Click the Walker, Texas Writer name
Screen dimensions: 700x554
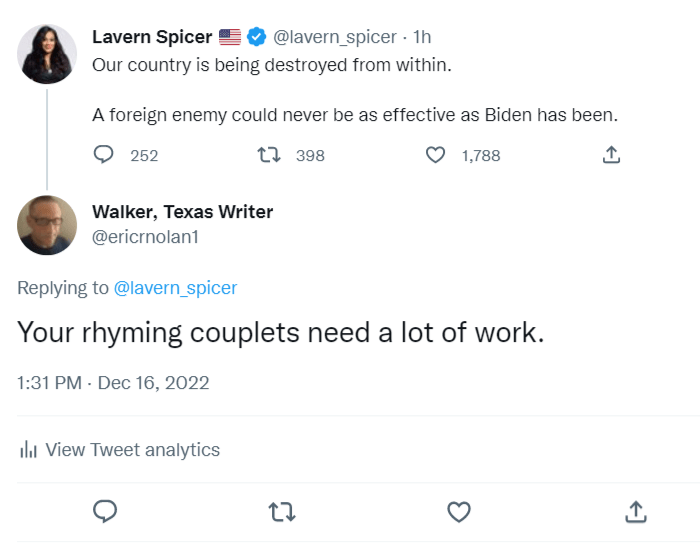[182, 211]
